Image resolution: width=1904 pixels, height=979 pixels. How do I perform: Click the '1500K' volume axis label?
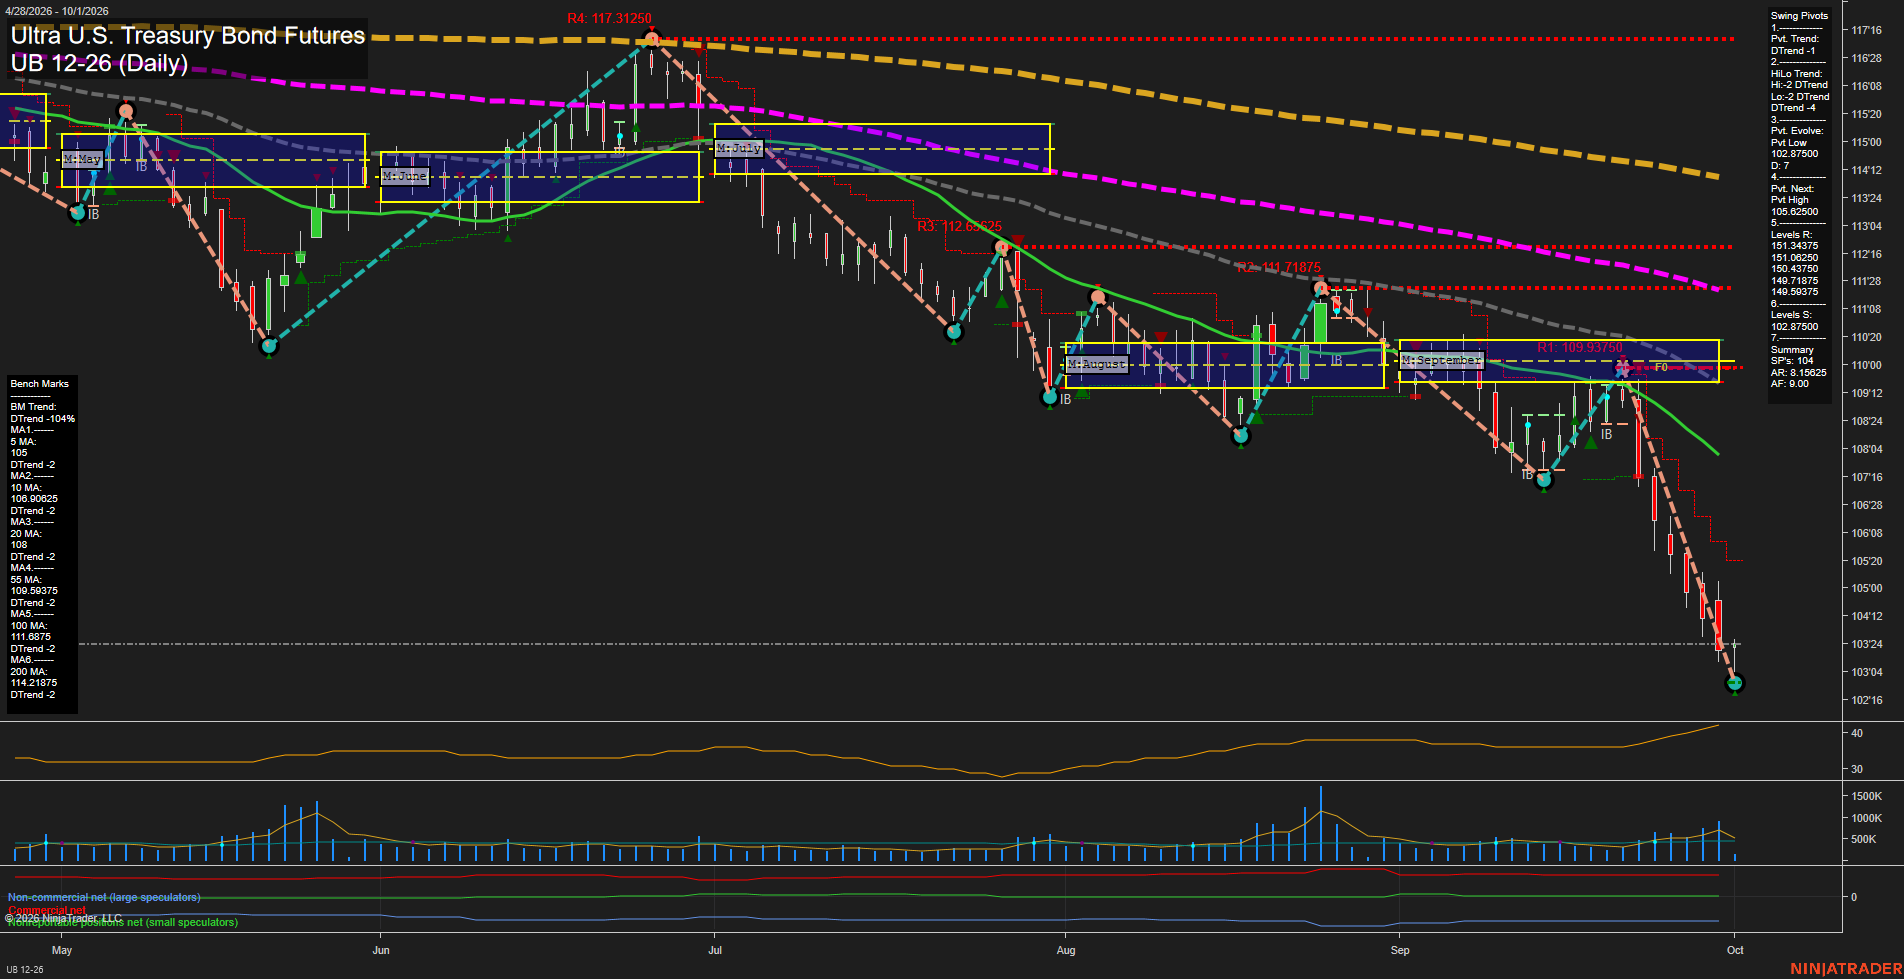tap(1867, 797)
